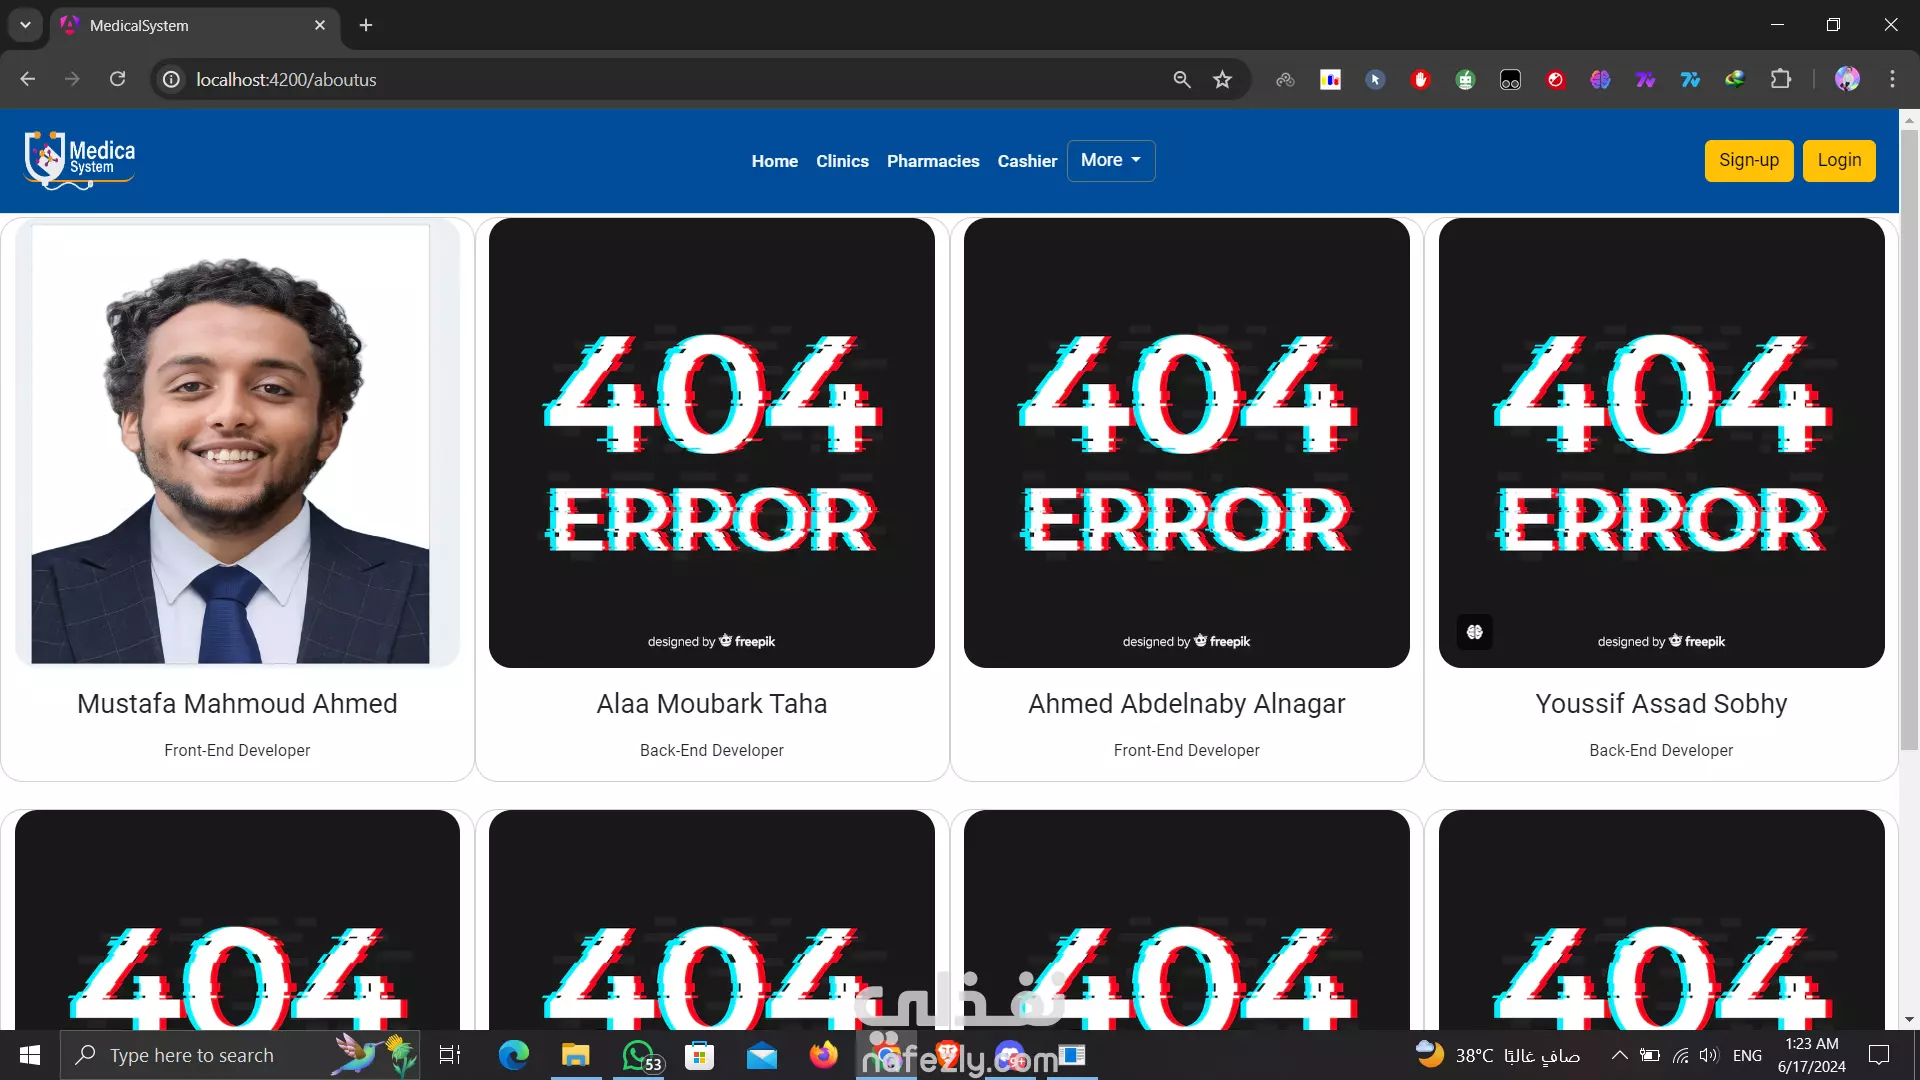Screen dimensions: 1920x1080
Task: View site information for localhost
Action: 172,79
